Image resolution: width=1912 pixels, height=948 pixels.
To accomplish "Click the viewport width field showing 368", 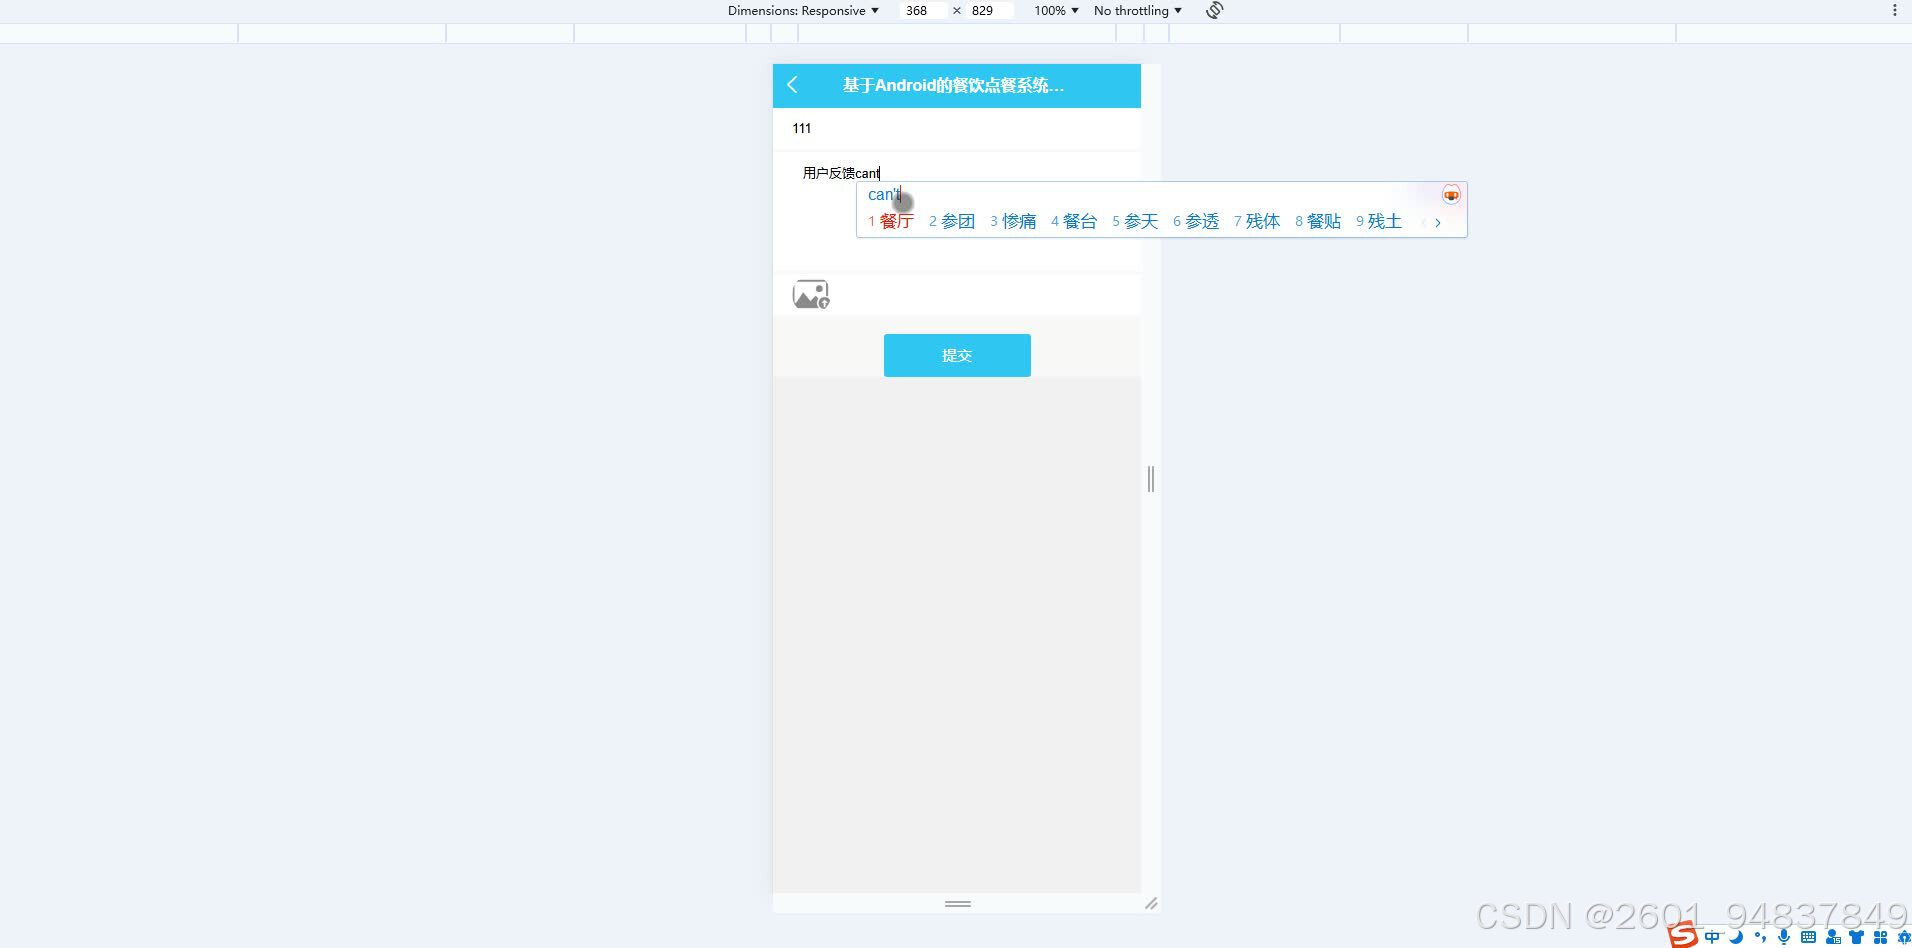I will click(921, 10).
